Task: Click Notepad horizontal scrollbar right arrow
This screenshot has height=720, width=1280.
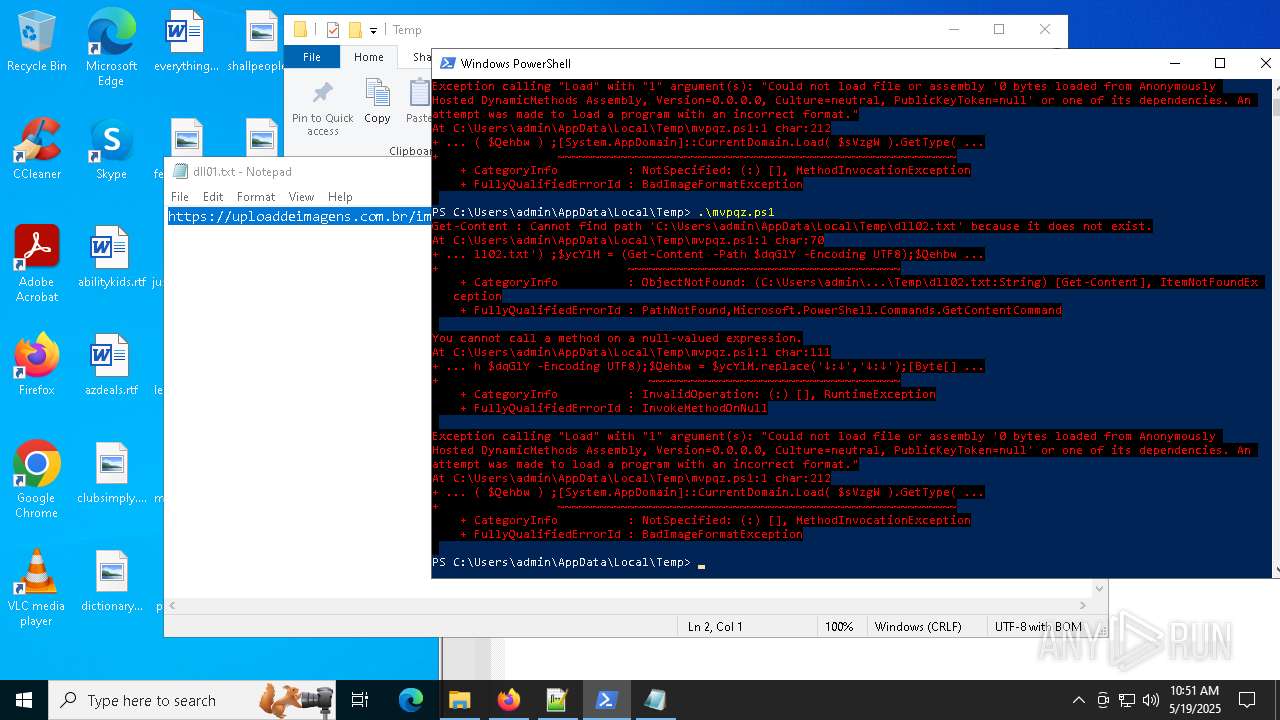Action: (x=1082, y=605)
